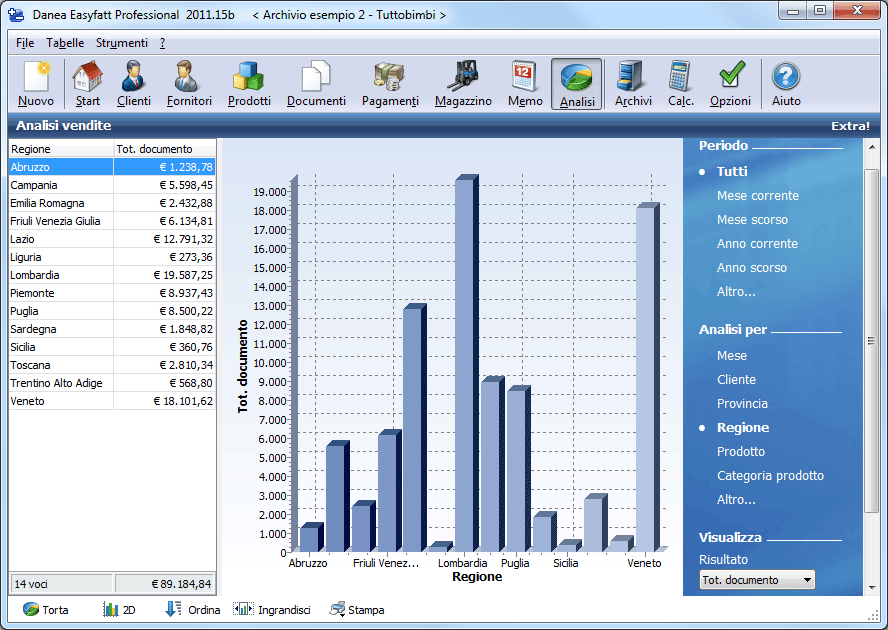Select the Sicilia row
This screenshot has width=888, height=630.
pyautogui.click(x=112, y=347)
